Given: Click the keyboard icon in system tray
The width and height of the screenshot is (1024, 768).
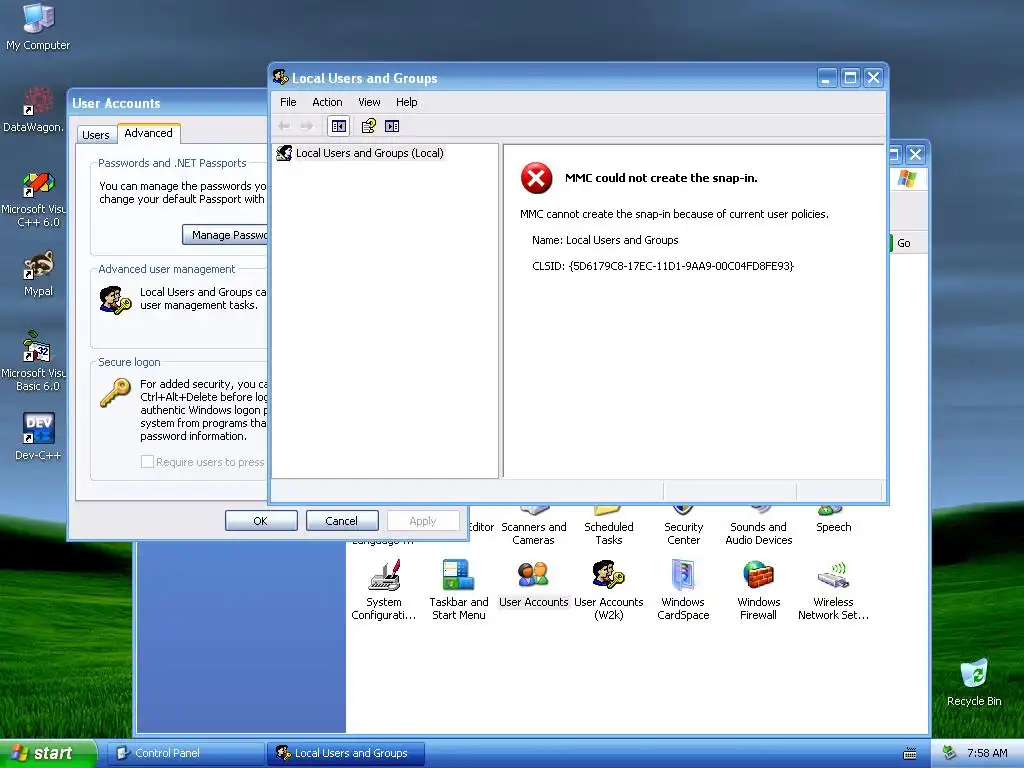Looking at the screenshot, I should coord(910,754).
